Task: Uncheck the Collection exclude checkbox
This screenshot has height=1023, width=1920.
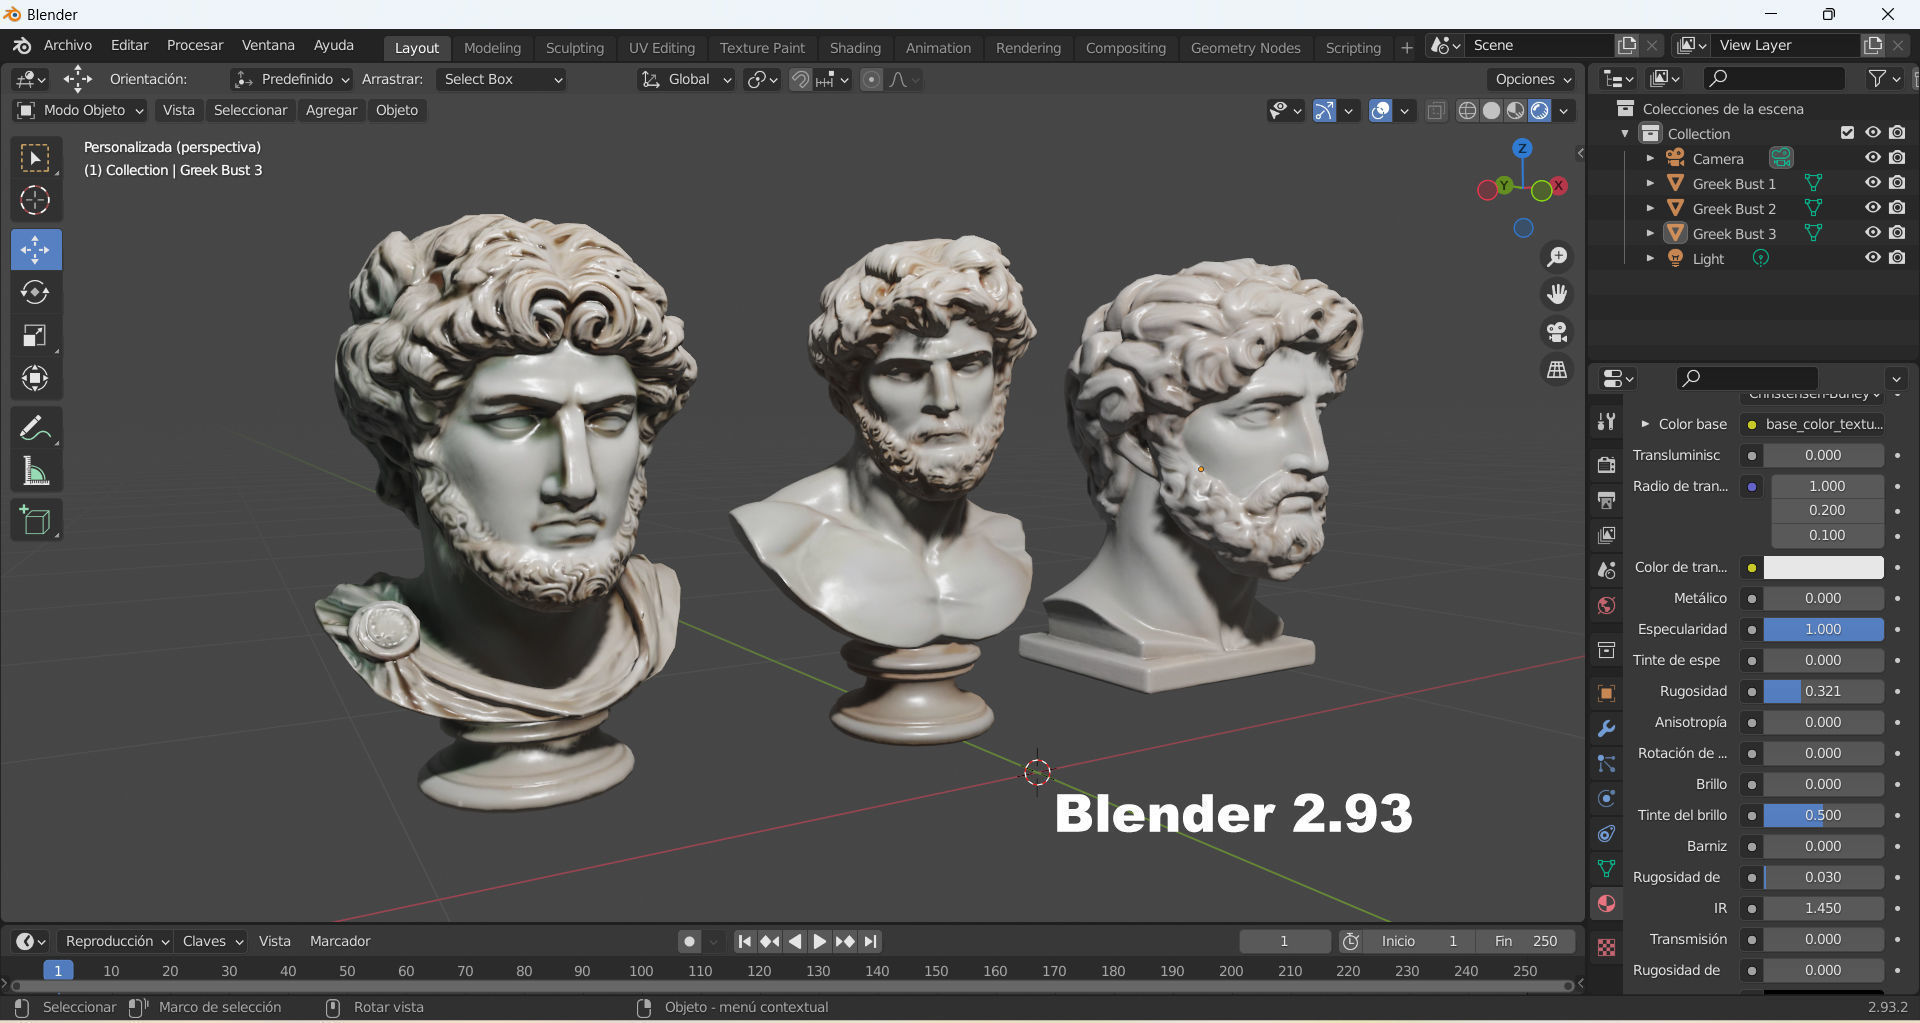Action: (x=1847, y=133)
